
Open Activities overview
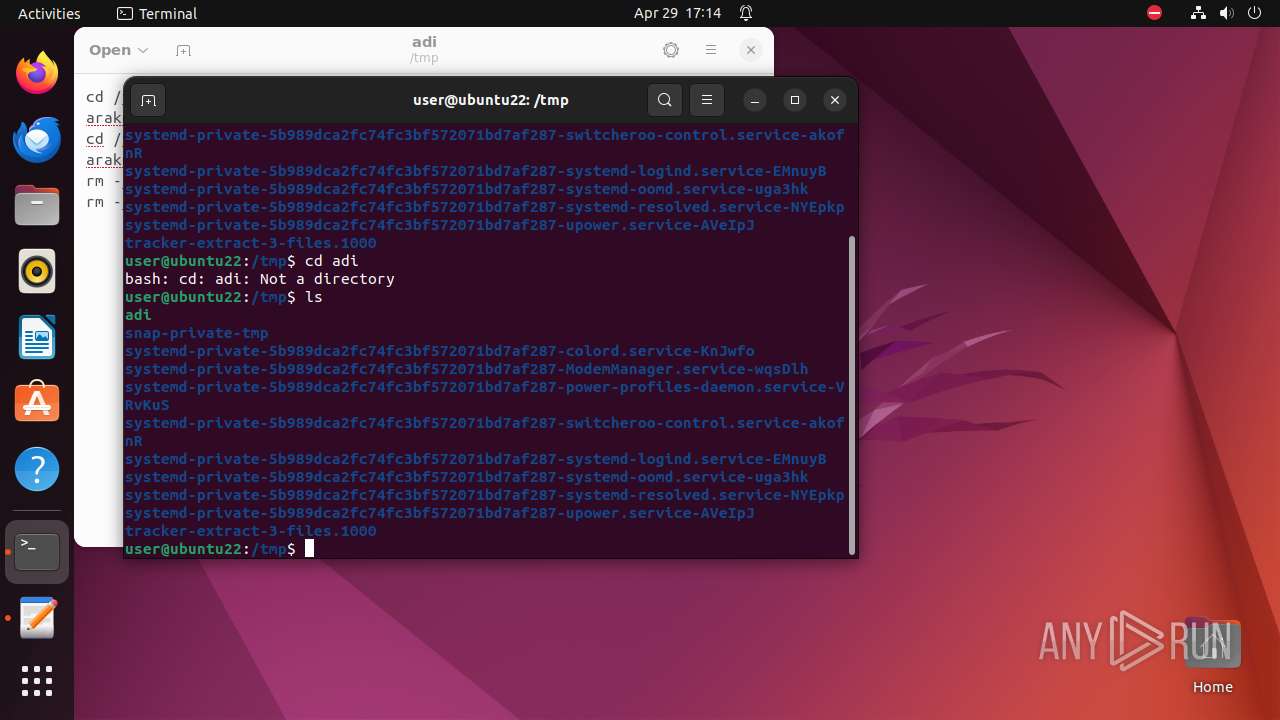pyautogui.click(x=49, y=13)
